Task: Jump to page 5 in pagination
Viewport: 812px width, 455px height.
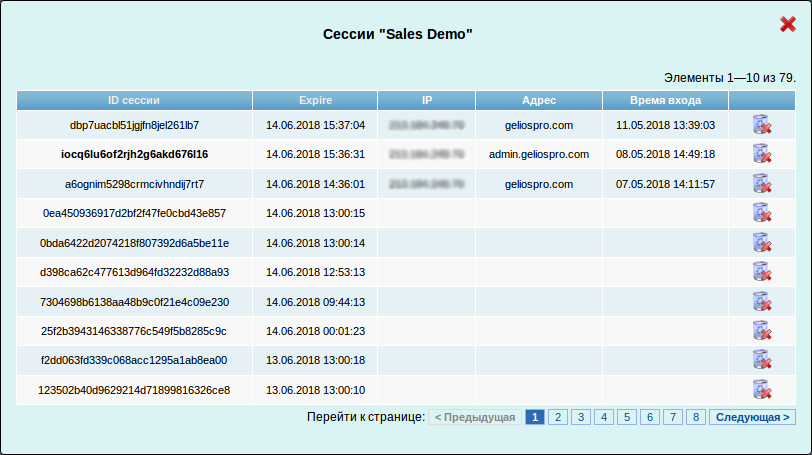Action: pyautogui.click(x=626, y=417)
